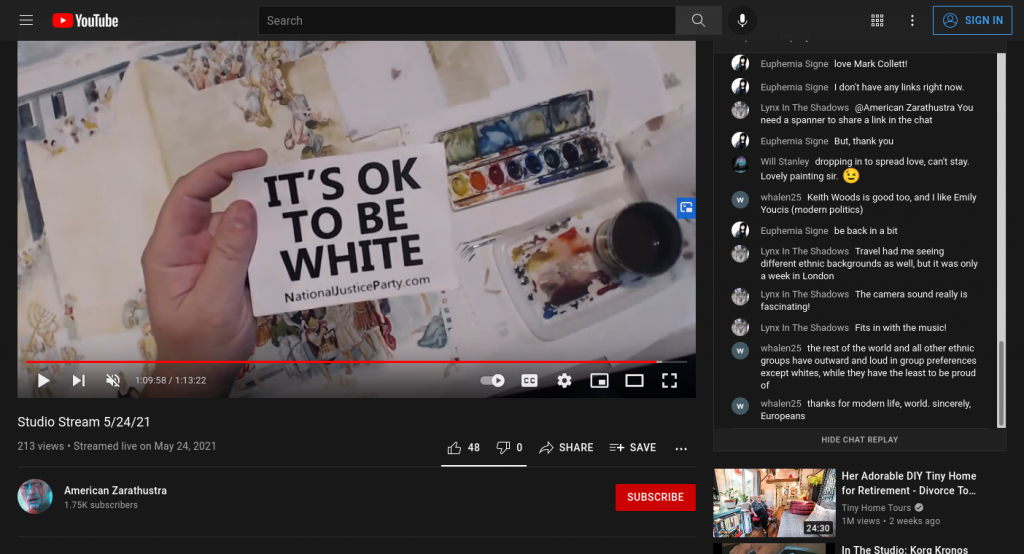
Task: Skip to next video
Action: point(78,380)
